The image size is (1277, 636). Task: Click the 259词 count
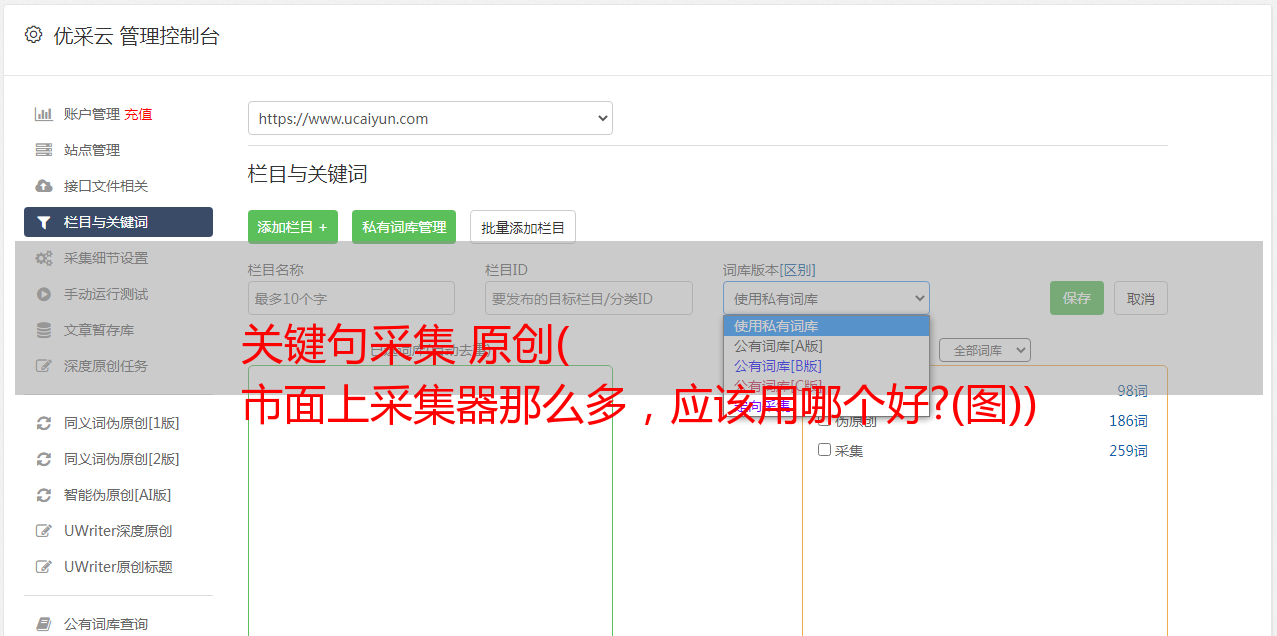click(x=1128, y=451)
